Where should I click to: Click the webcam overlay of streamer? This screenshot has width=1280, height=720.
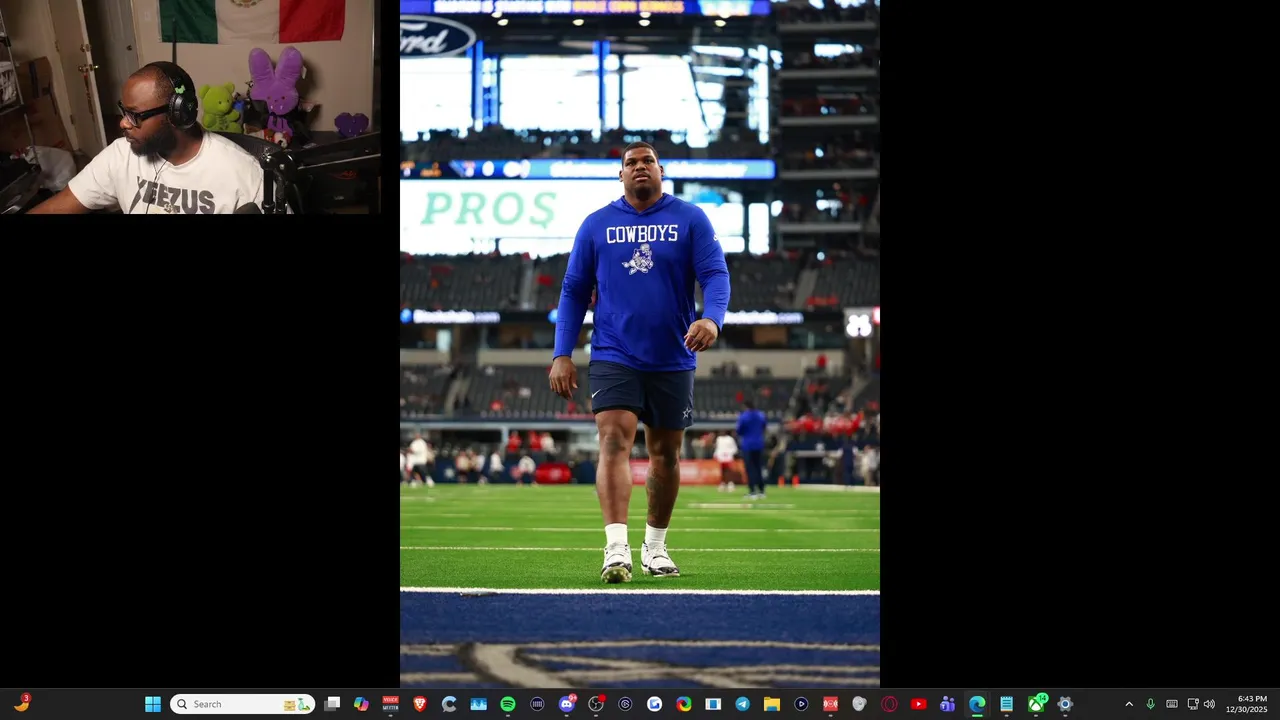[190, 107]
